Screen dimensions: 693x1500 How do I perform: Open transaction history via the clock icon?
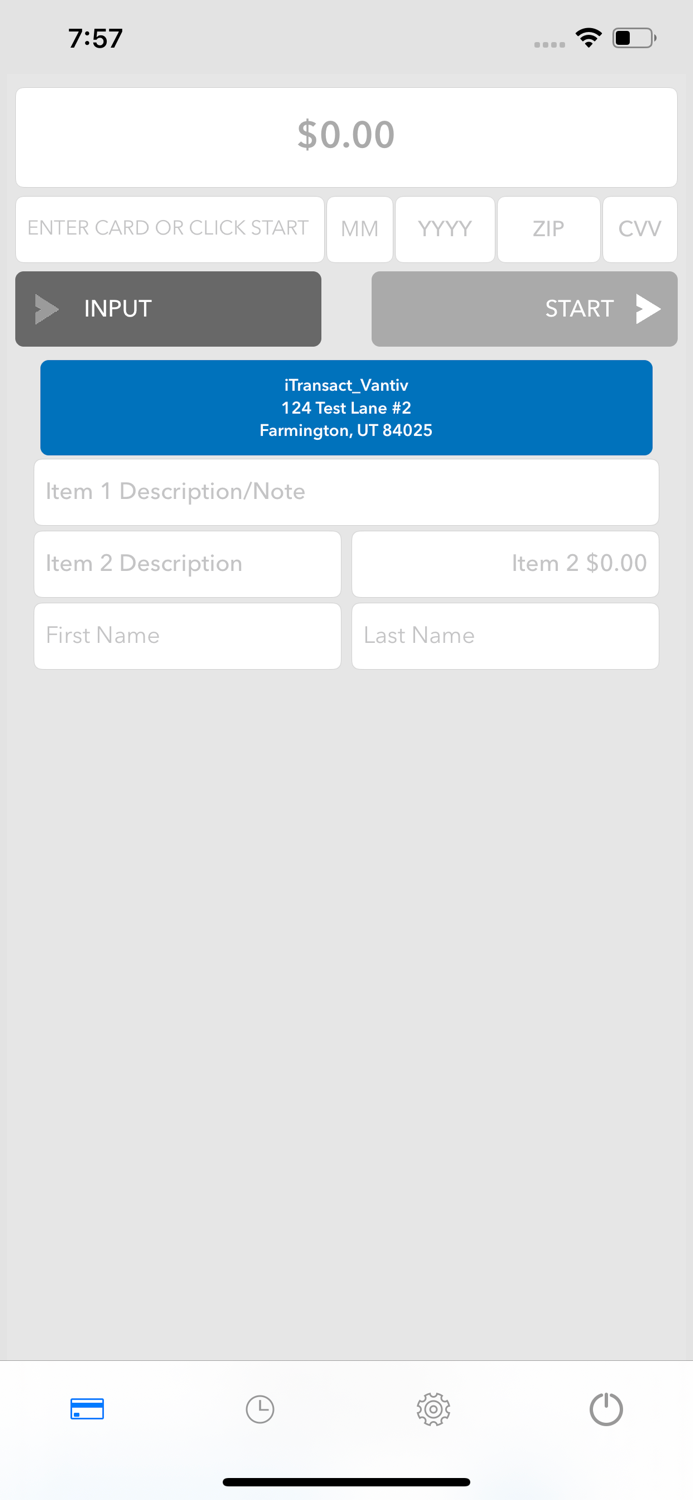pos(260,1409)
